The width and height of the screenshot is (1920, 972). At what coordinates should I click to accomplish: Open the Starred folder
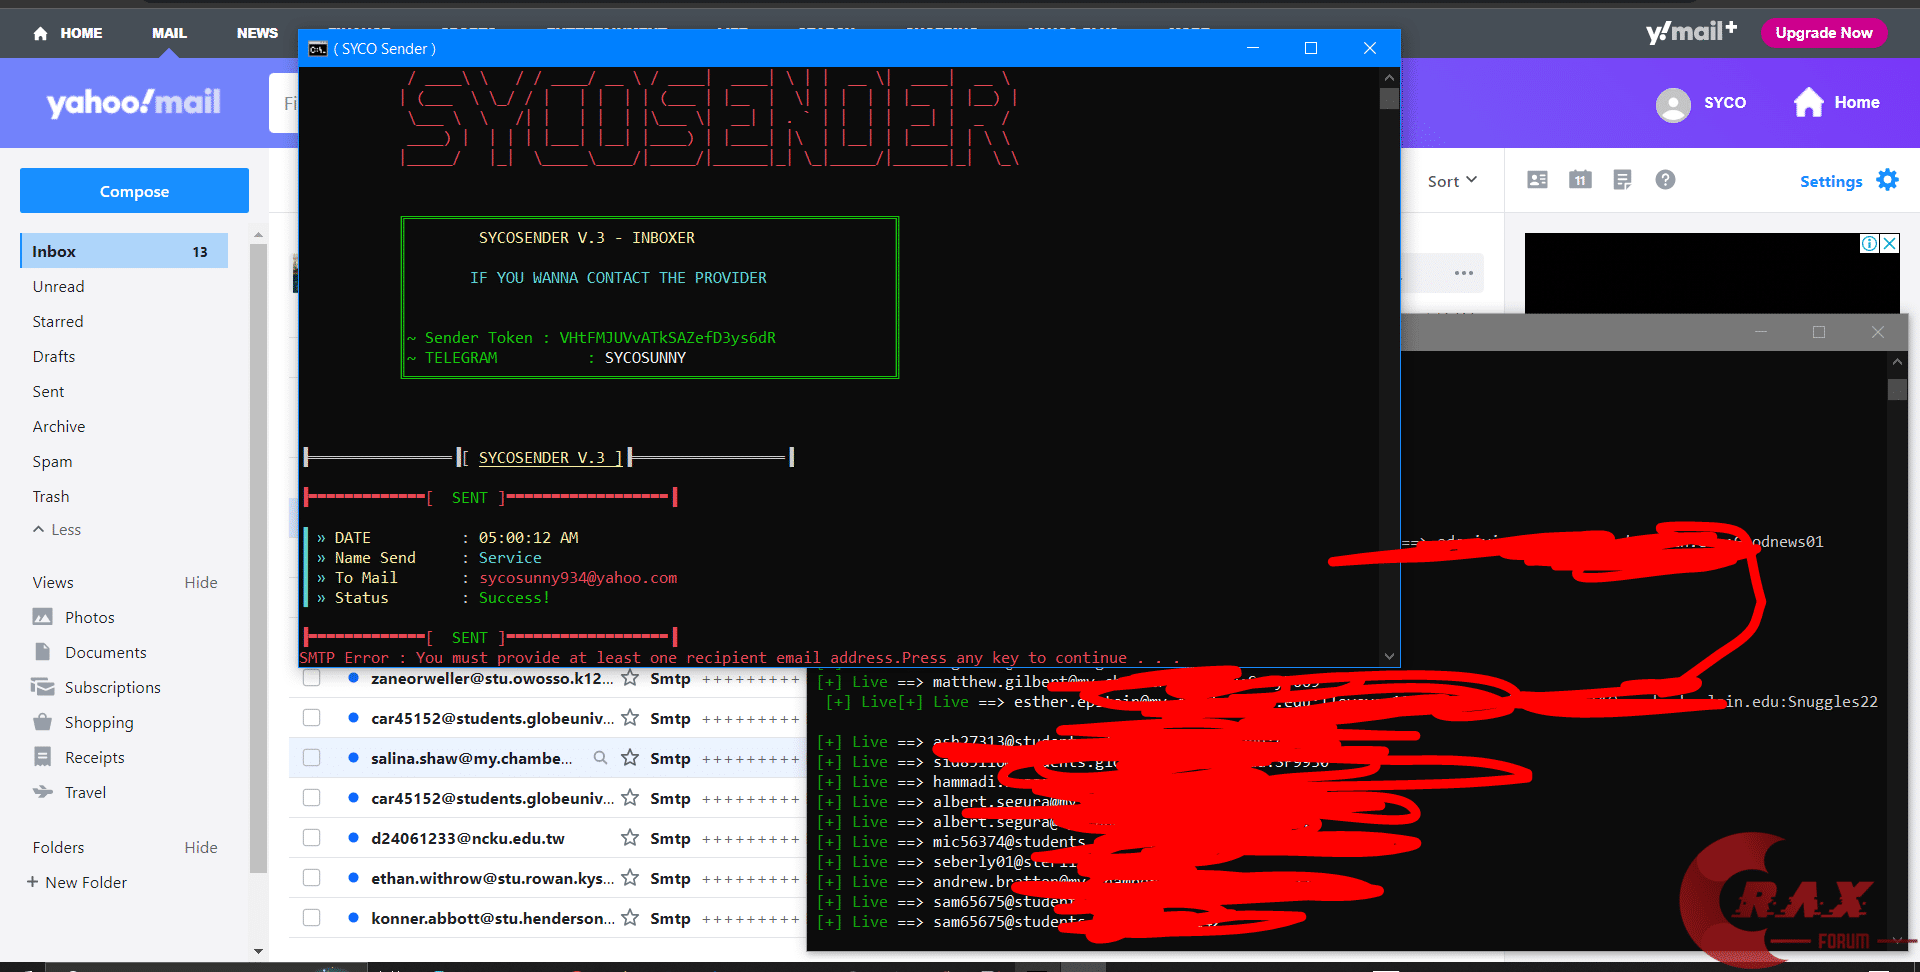[58, 321]
